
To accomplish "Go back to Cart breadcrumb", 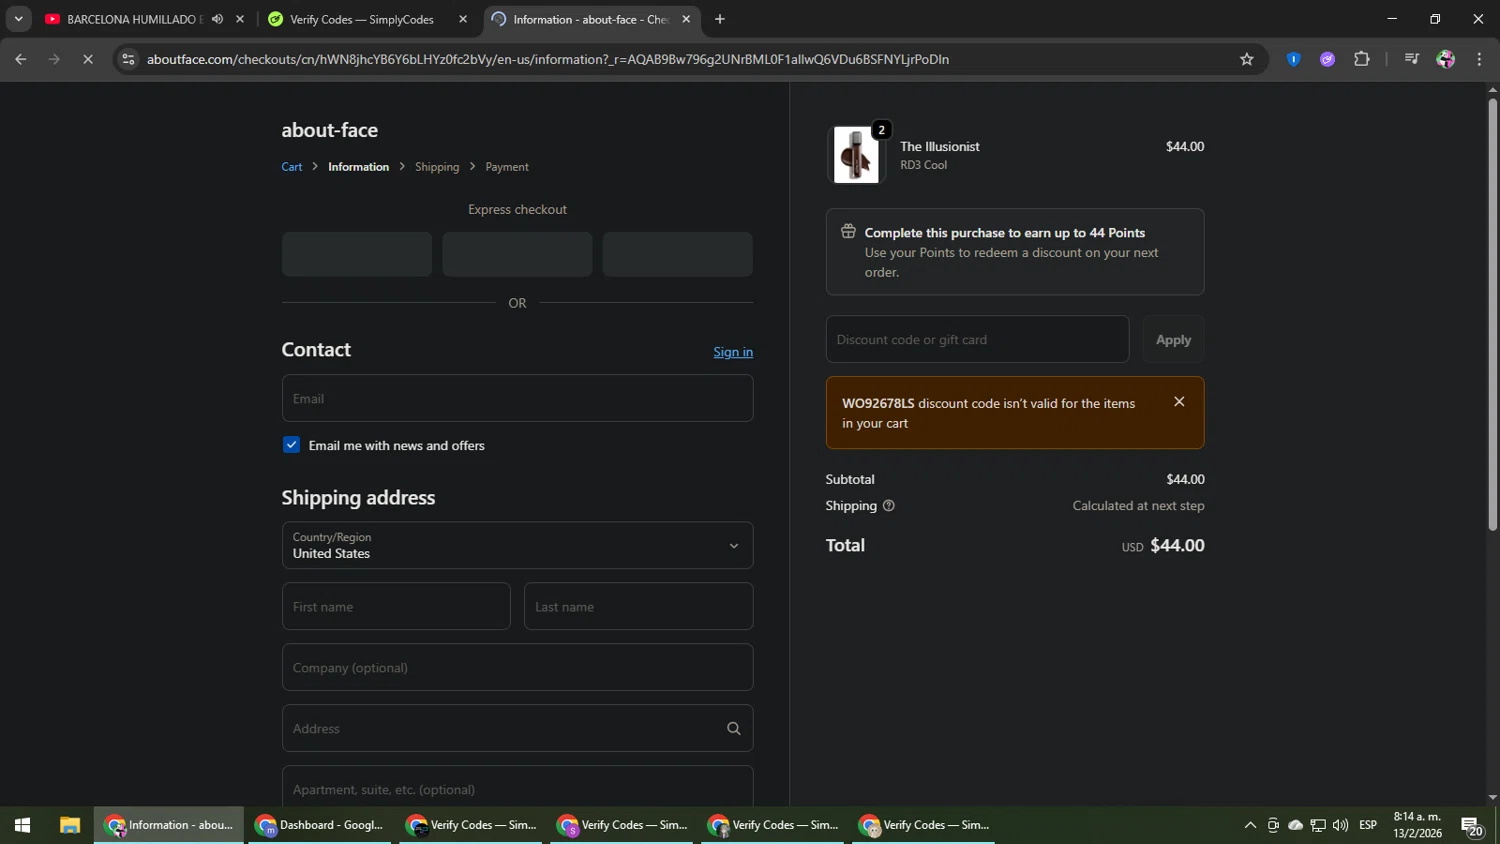I will click(x=292, y=167).
